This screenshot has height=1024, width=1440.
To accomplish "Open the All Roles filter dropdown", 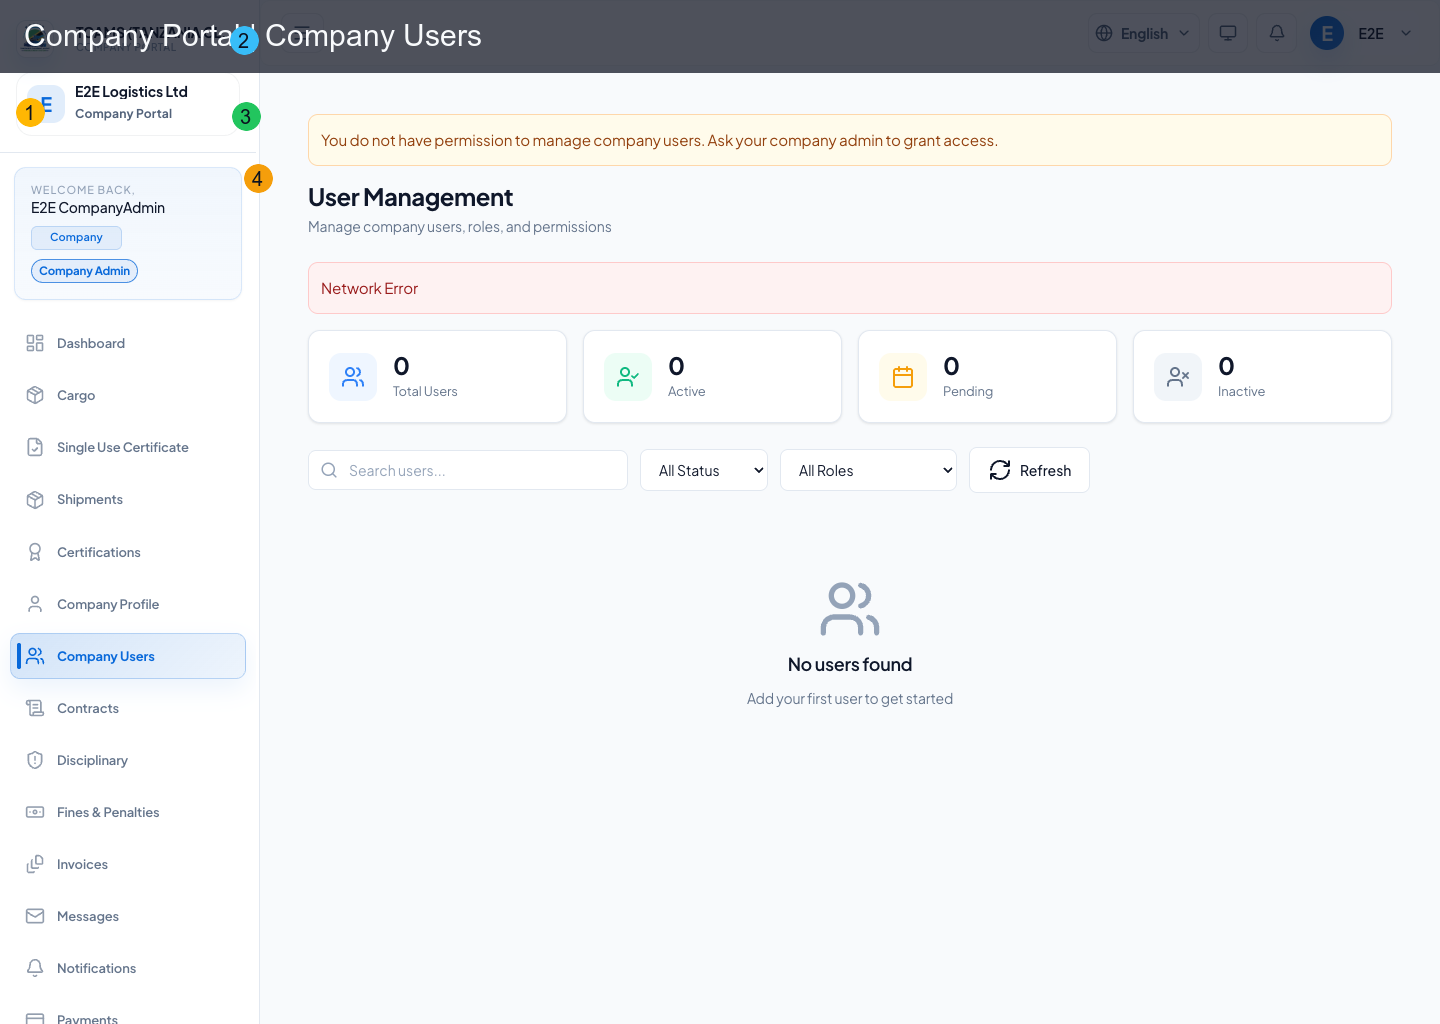I will (x=868, y=470).
